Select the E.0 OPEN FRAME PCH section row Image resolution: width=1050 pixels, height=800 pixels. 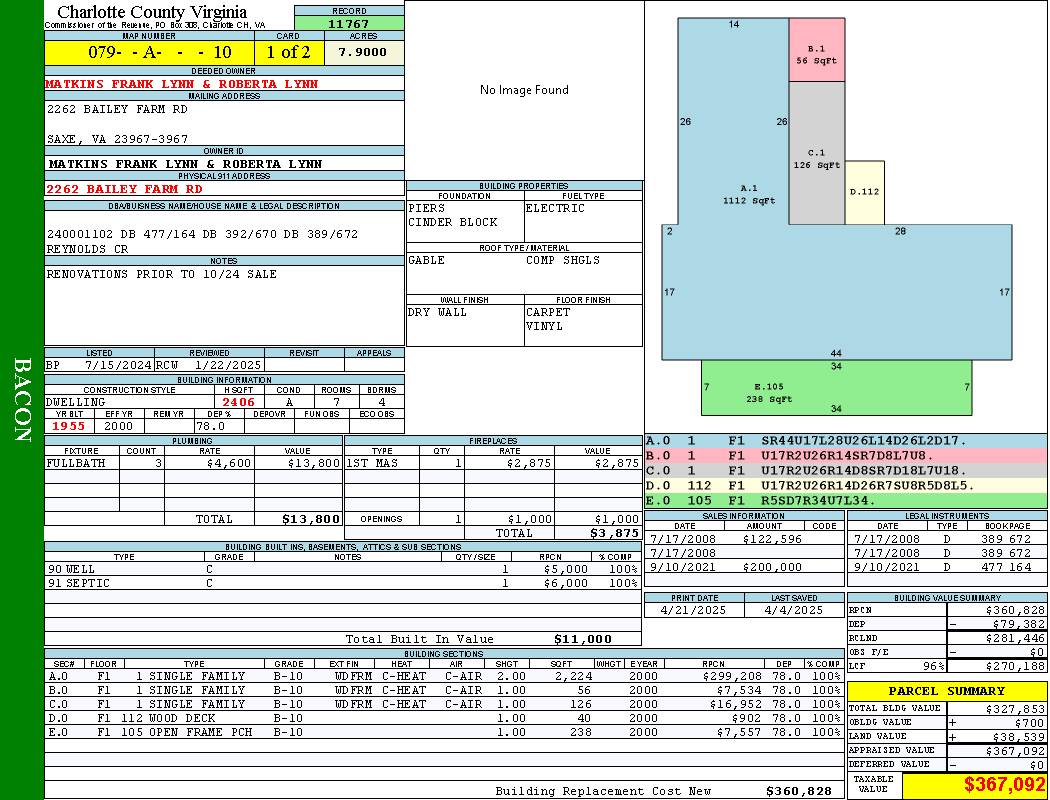point(444,732)
